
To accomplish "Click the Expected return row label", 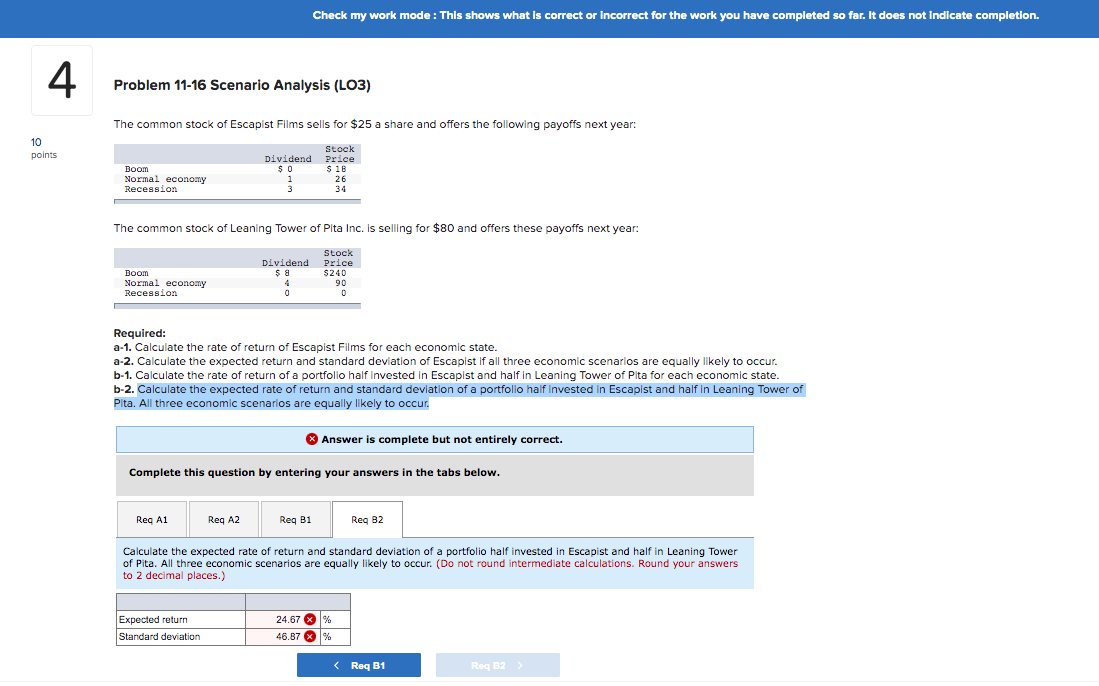I will point(154,619).
